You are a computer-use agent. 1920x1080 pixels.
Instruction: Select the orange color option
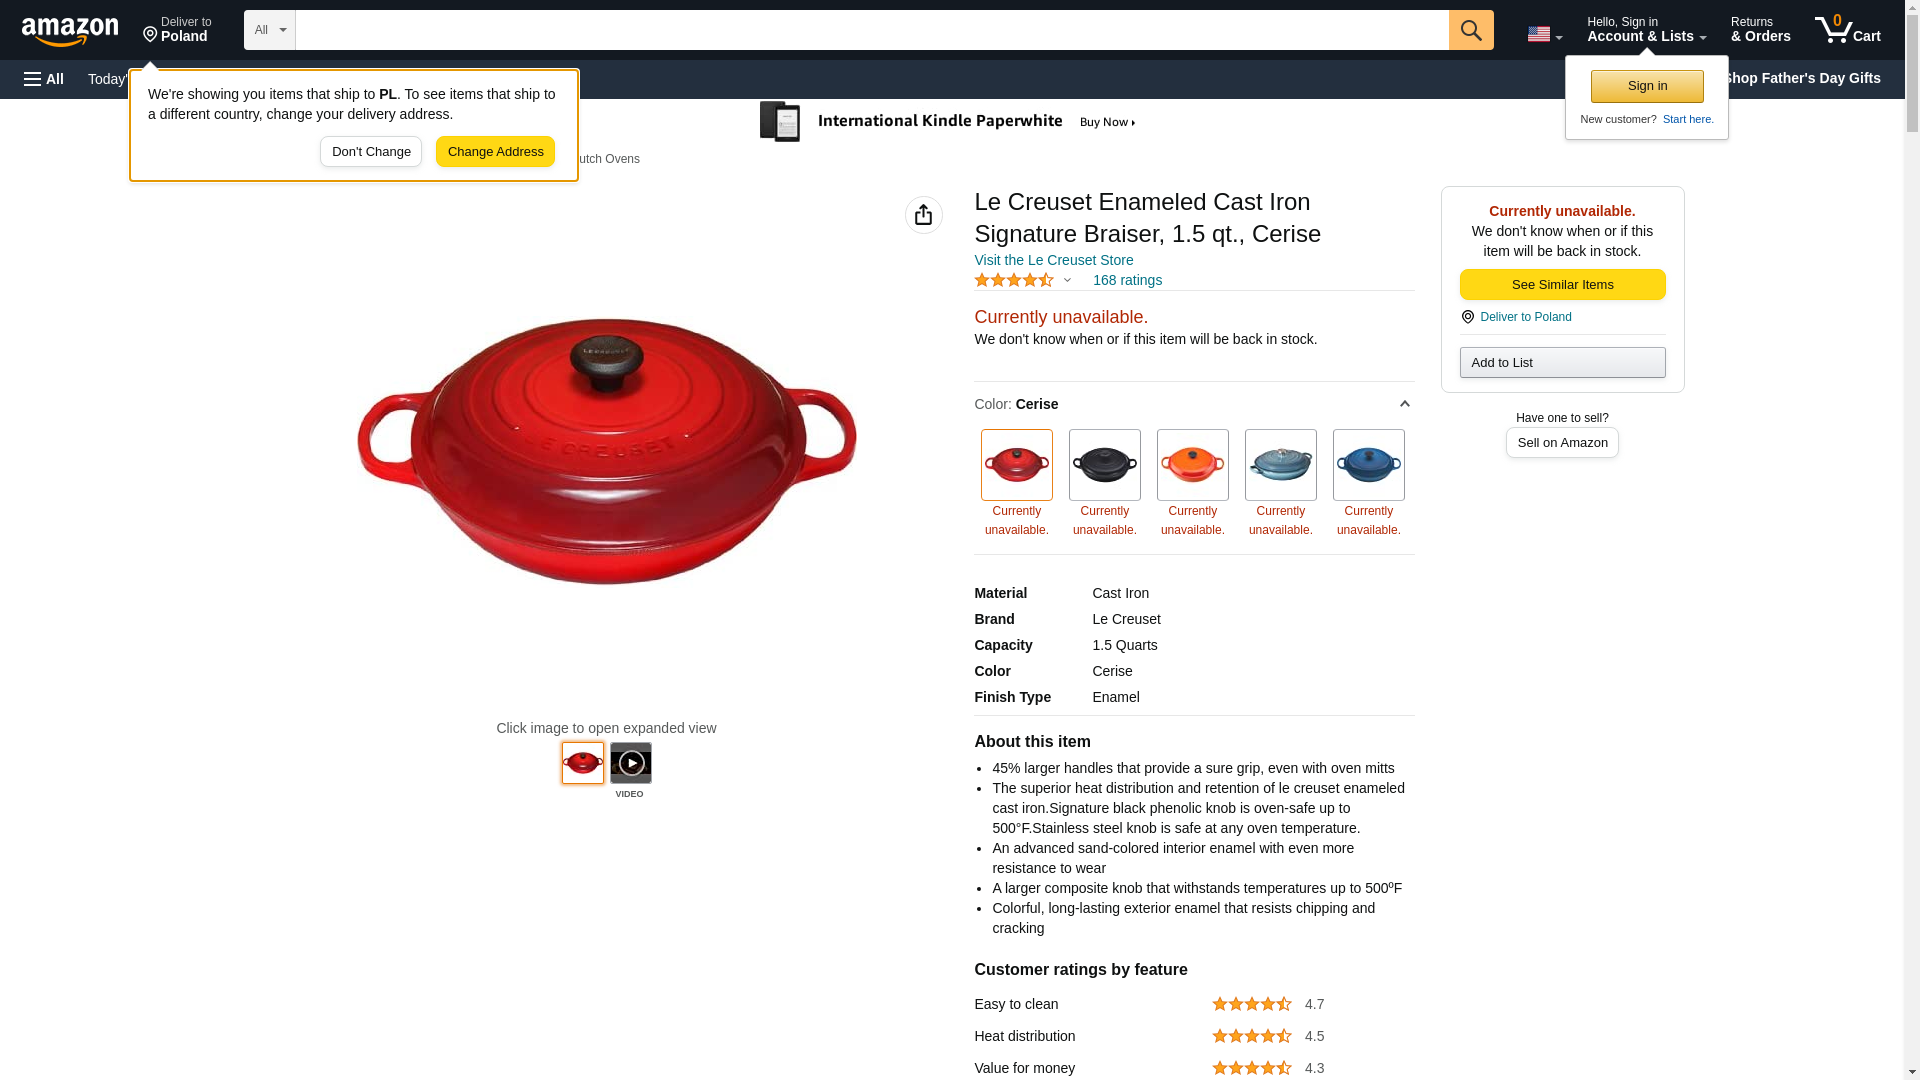pos(1192,465)
